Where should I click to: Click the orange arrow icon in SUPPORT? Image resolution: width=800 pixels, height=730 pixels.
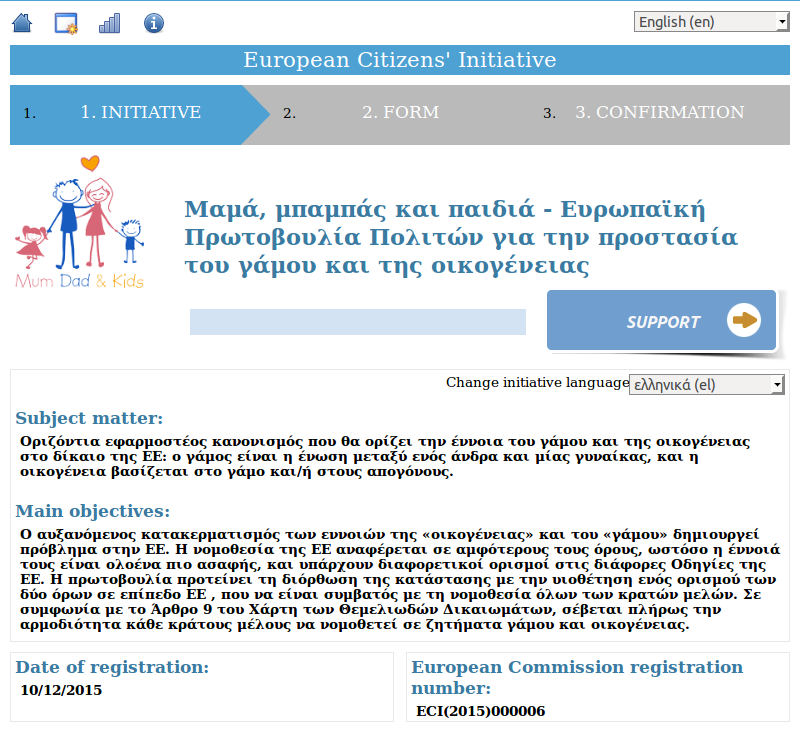coord(744,320)
